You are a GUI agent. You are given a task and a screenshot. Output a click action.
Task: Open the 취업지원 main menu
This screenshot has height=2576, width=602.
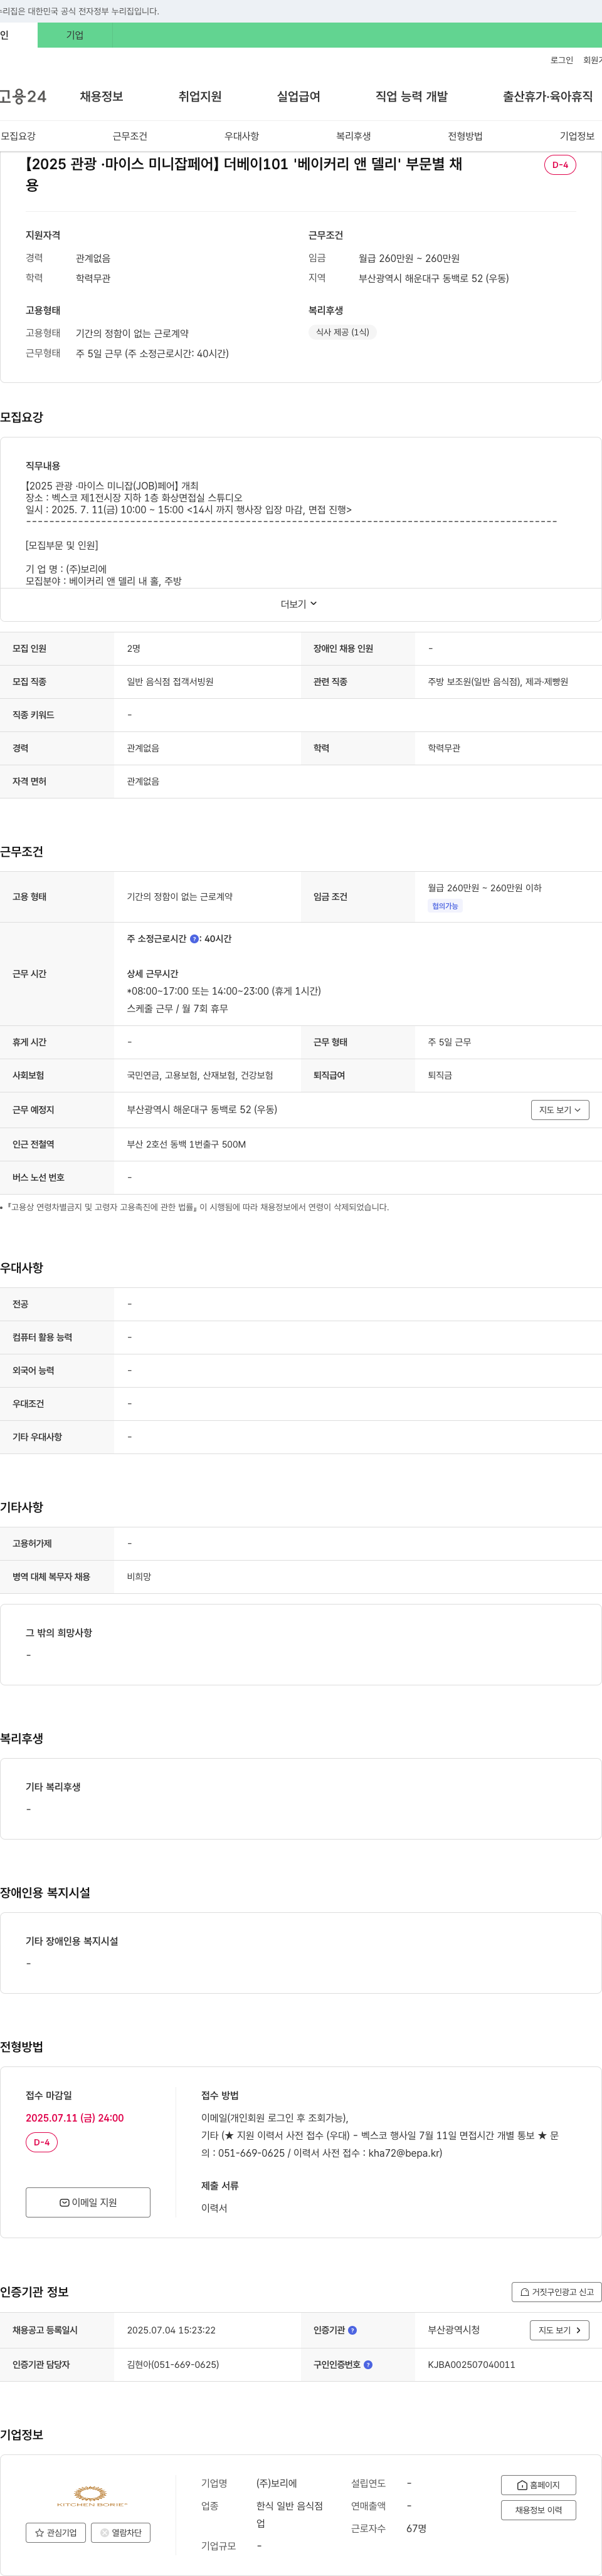[200, 96]
